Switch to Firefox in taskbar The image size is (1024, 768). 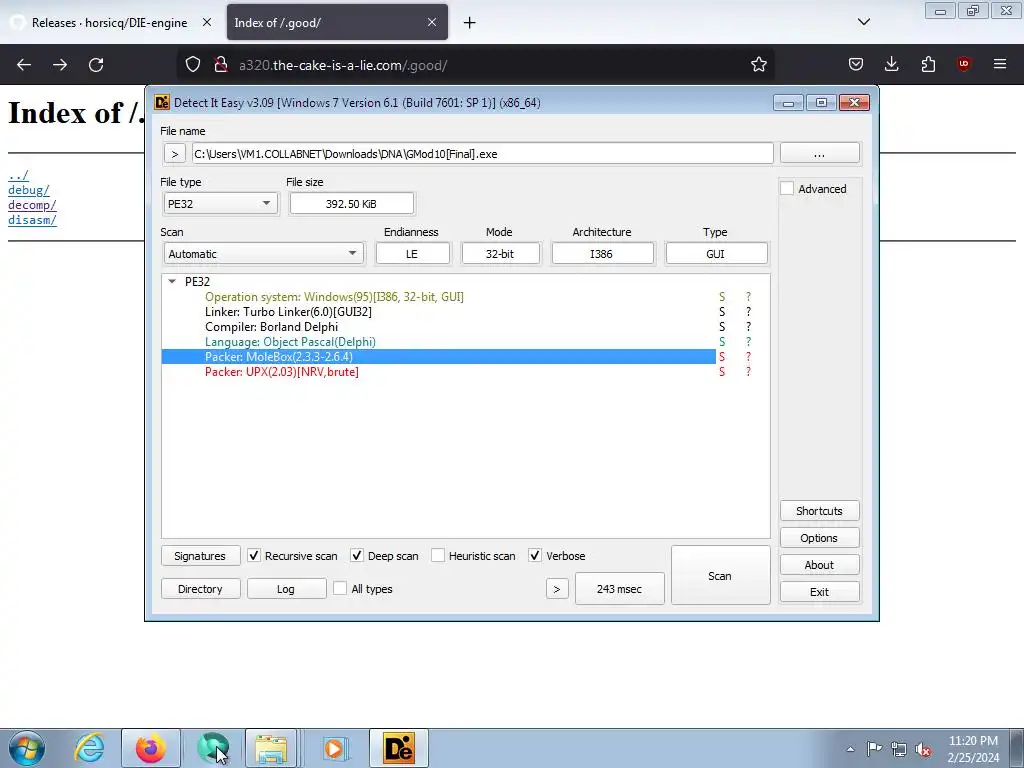[151, 748]
